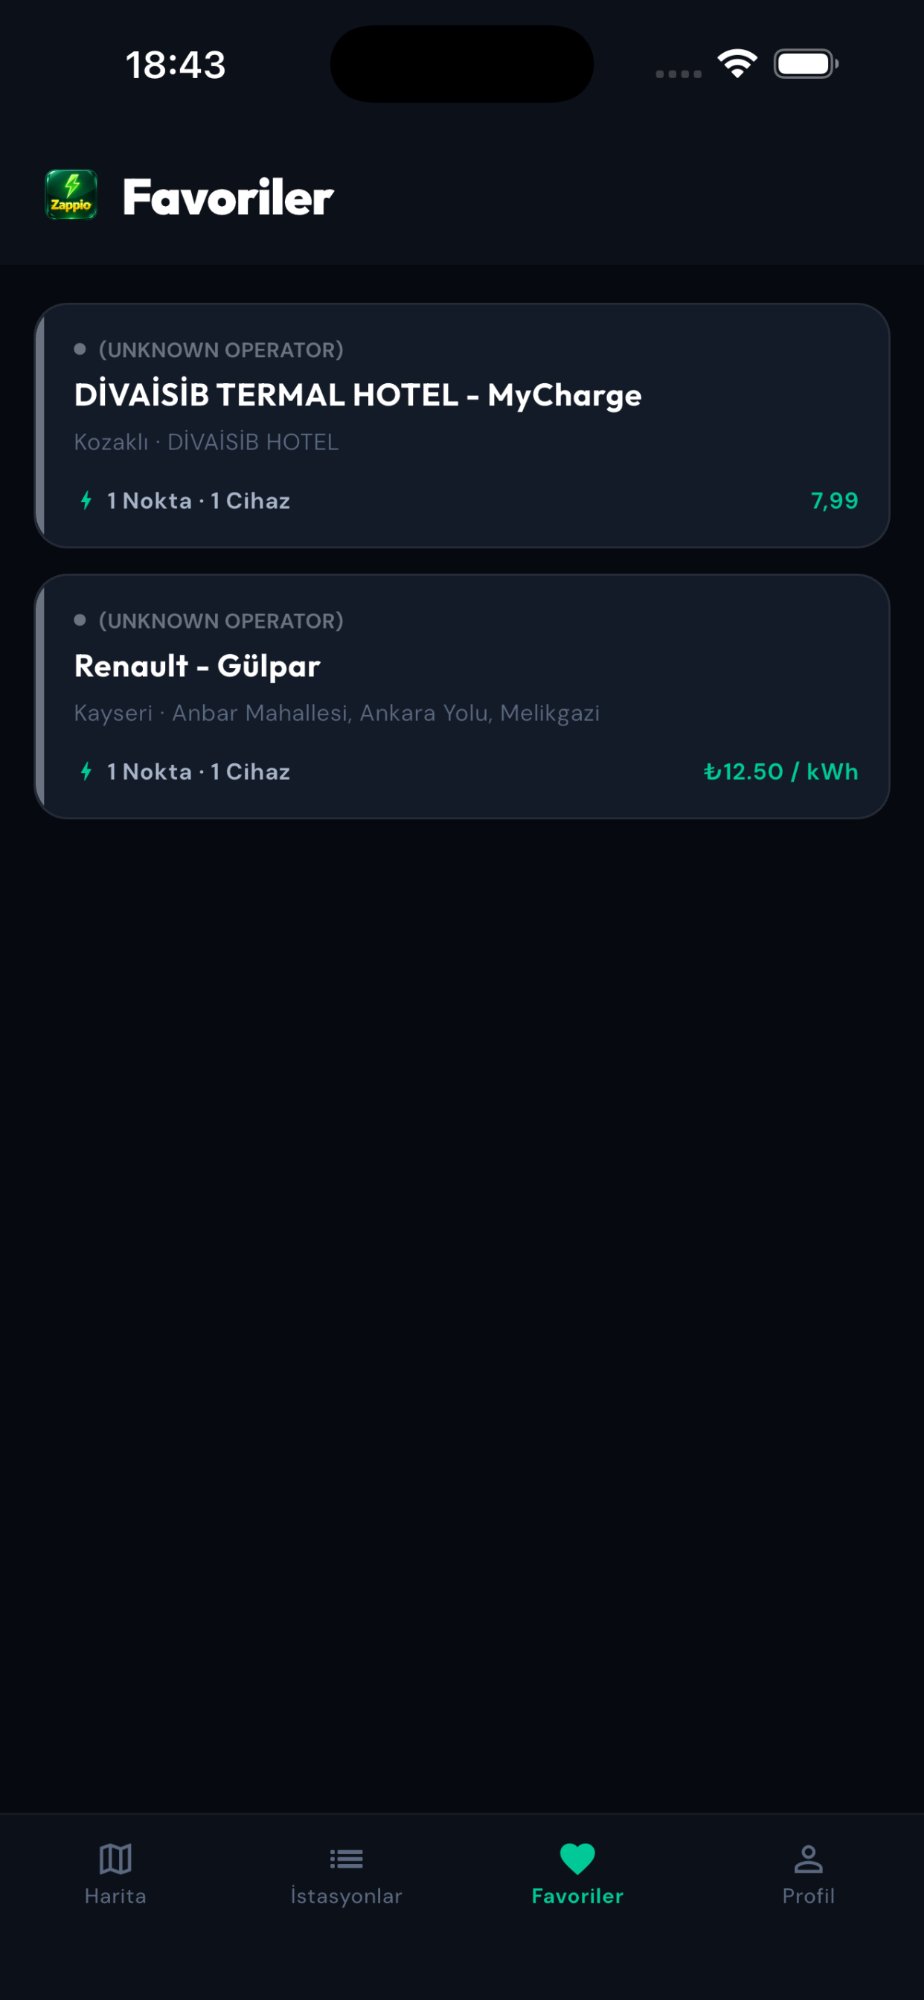The image size is (924, 2000).
Task: Open the Profil person icon
Action: pyautogui.click(x=808, y=1859)
